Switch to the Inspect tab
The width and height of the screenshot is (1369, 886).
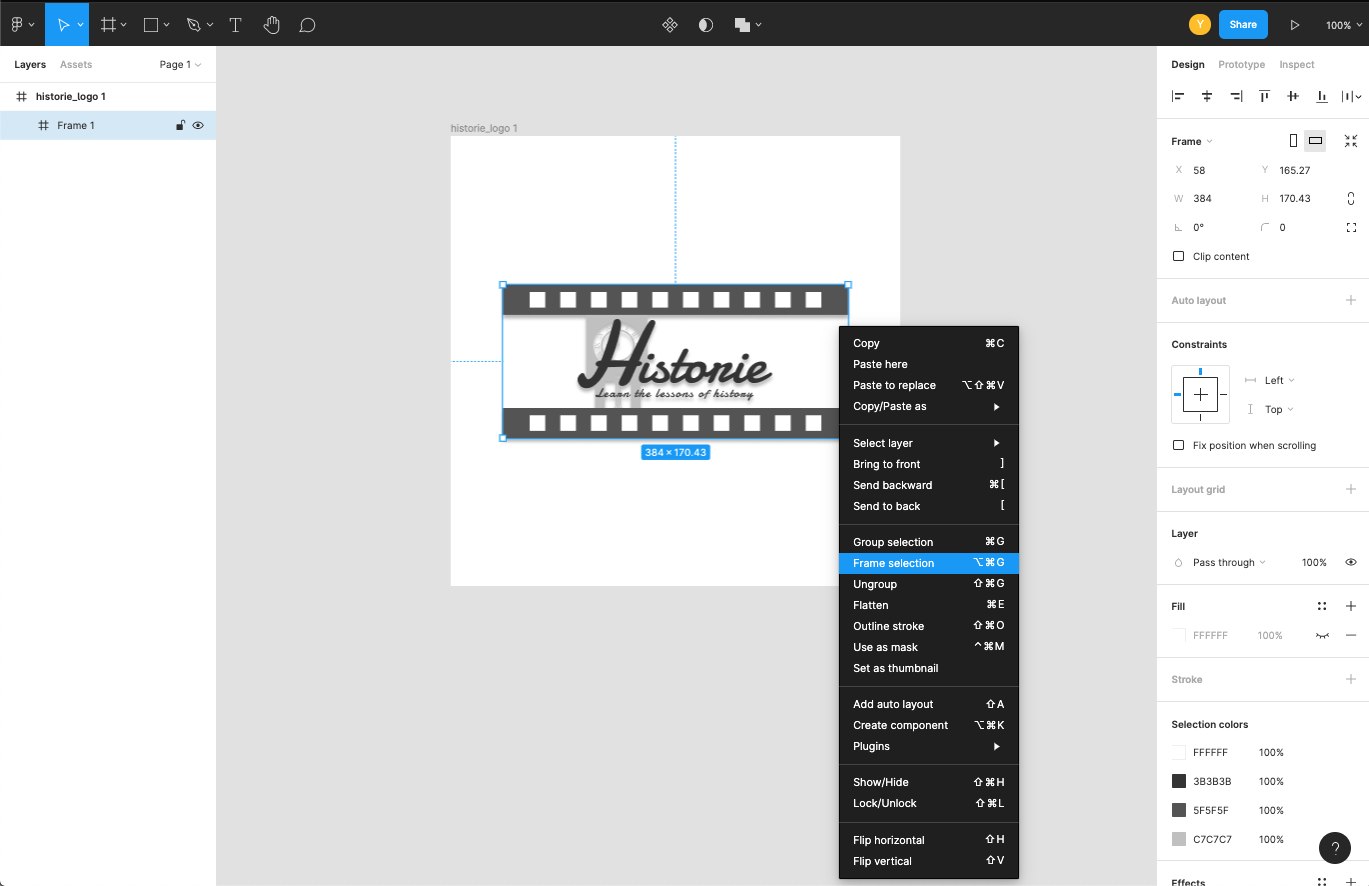[1297, 65]
